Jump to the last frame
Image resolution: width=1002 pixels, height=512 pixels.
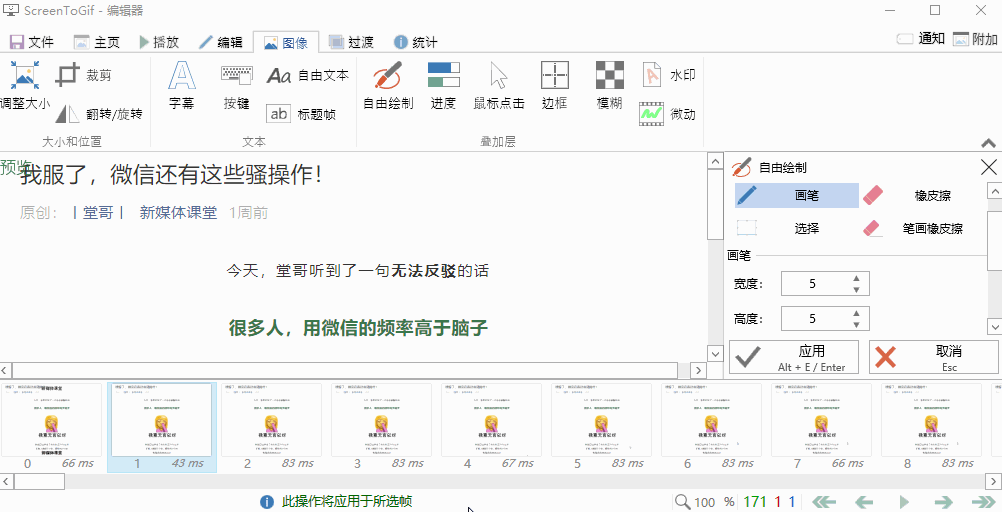(x=983, y=502)
